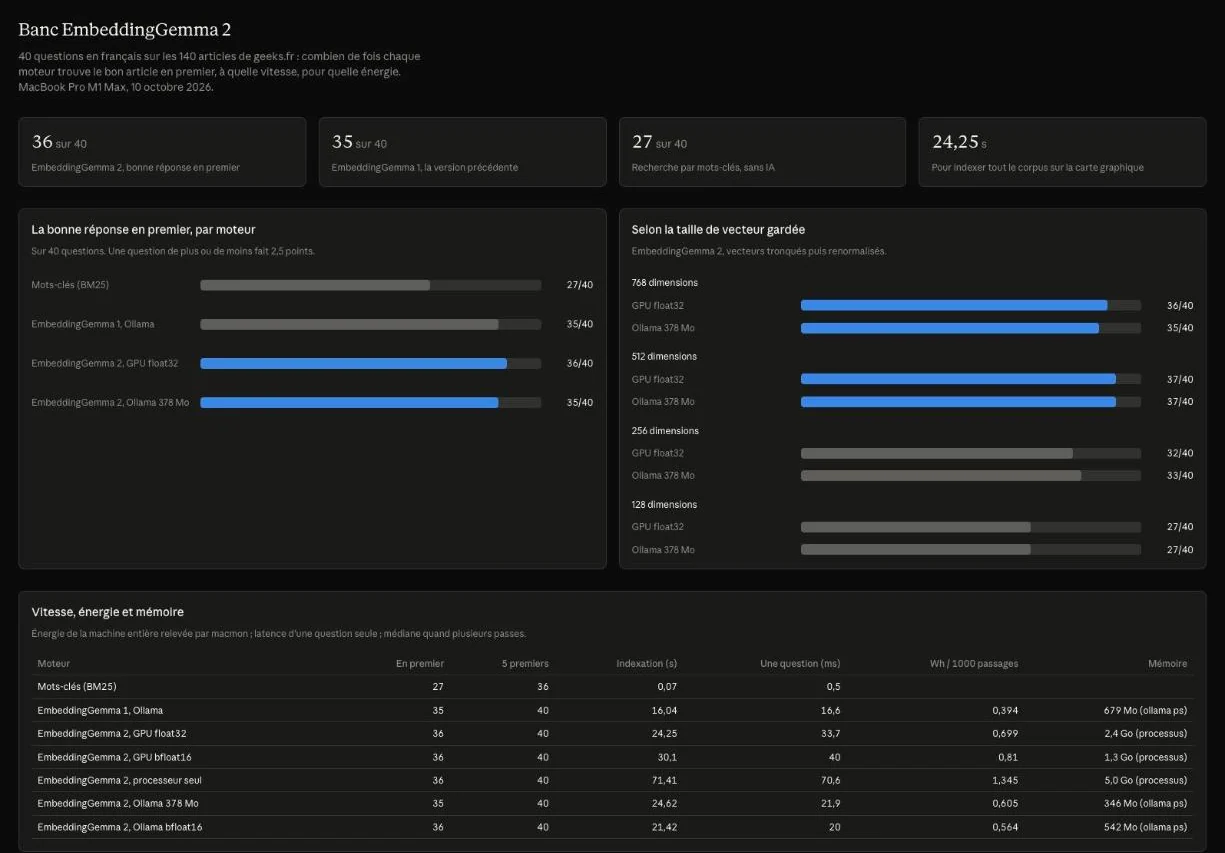Click the "0,07" indexation value
This screenshot has width=1225, height=853.
667,687
